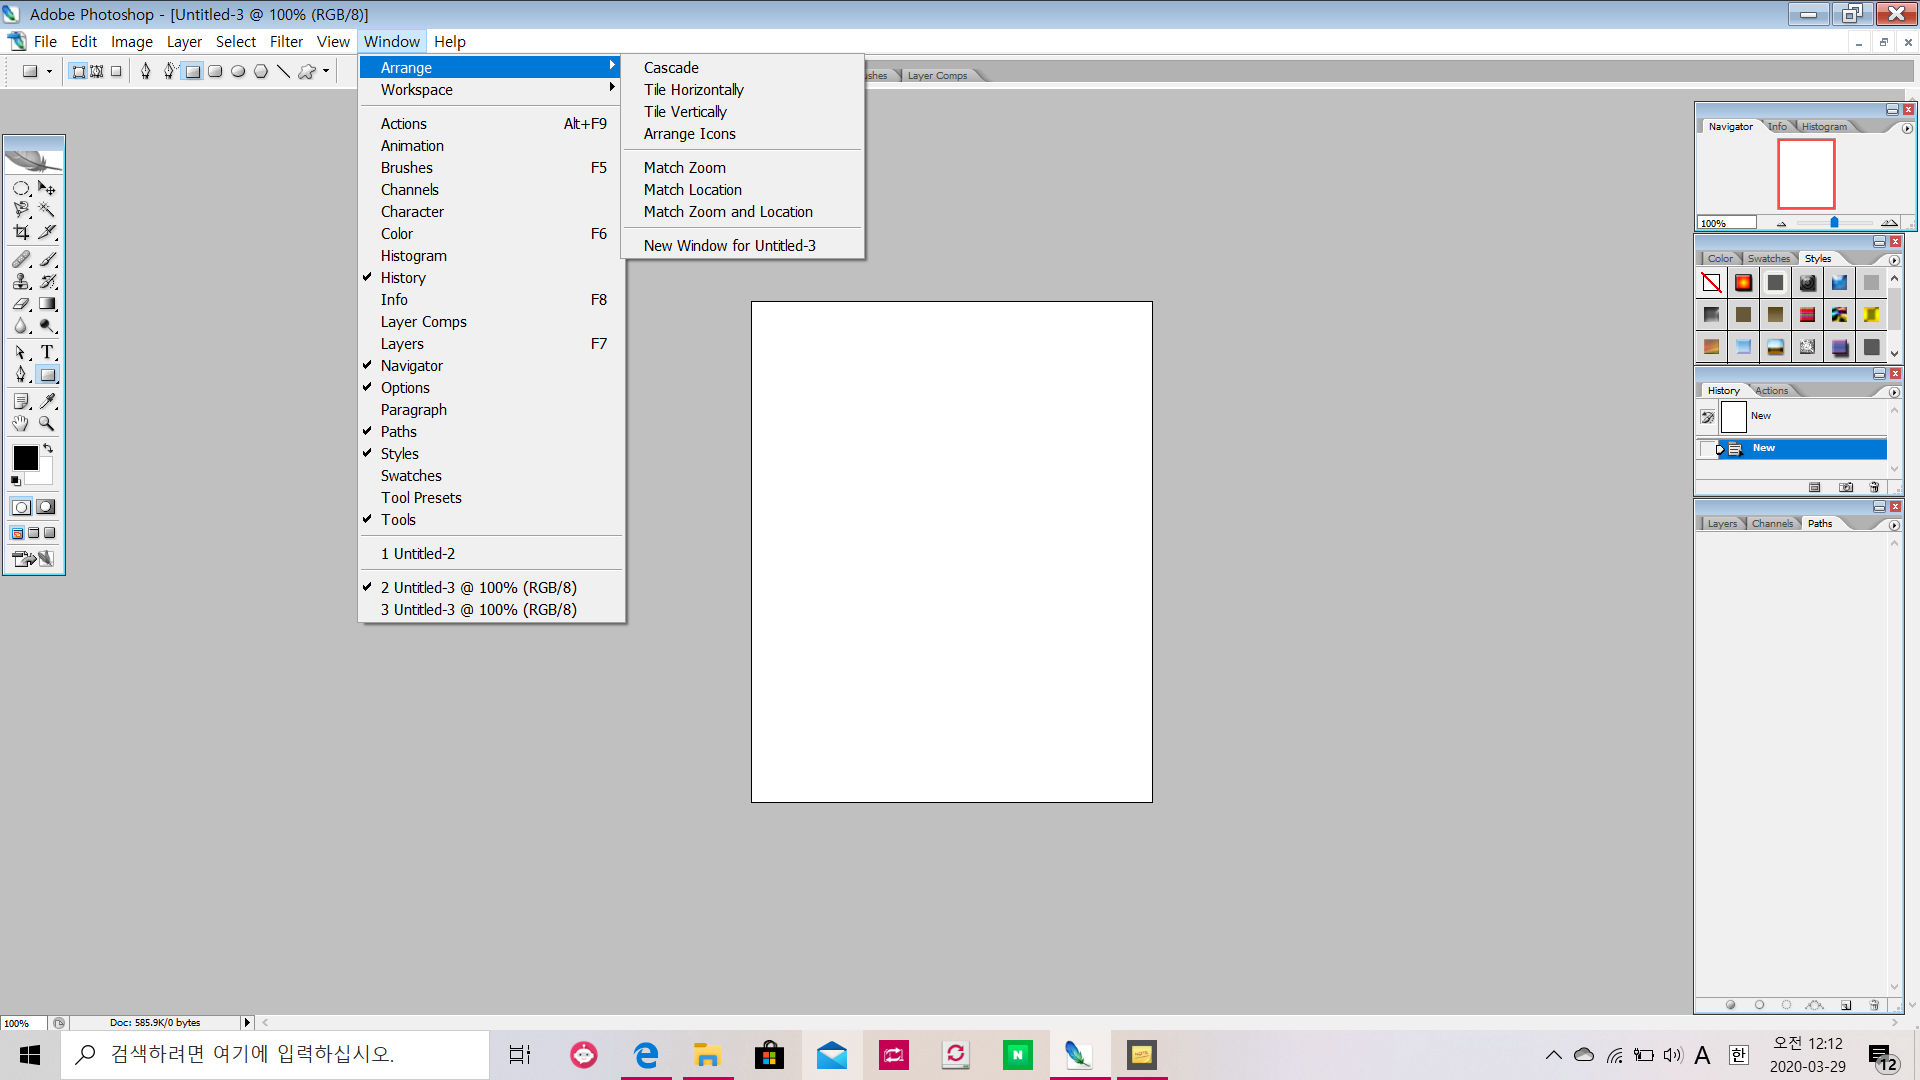Select the Zoom magnifier tool
This screenshot has width=1920, height=1080.
(x=46, y=423)
